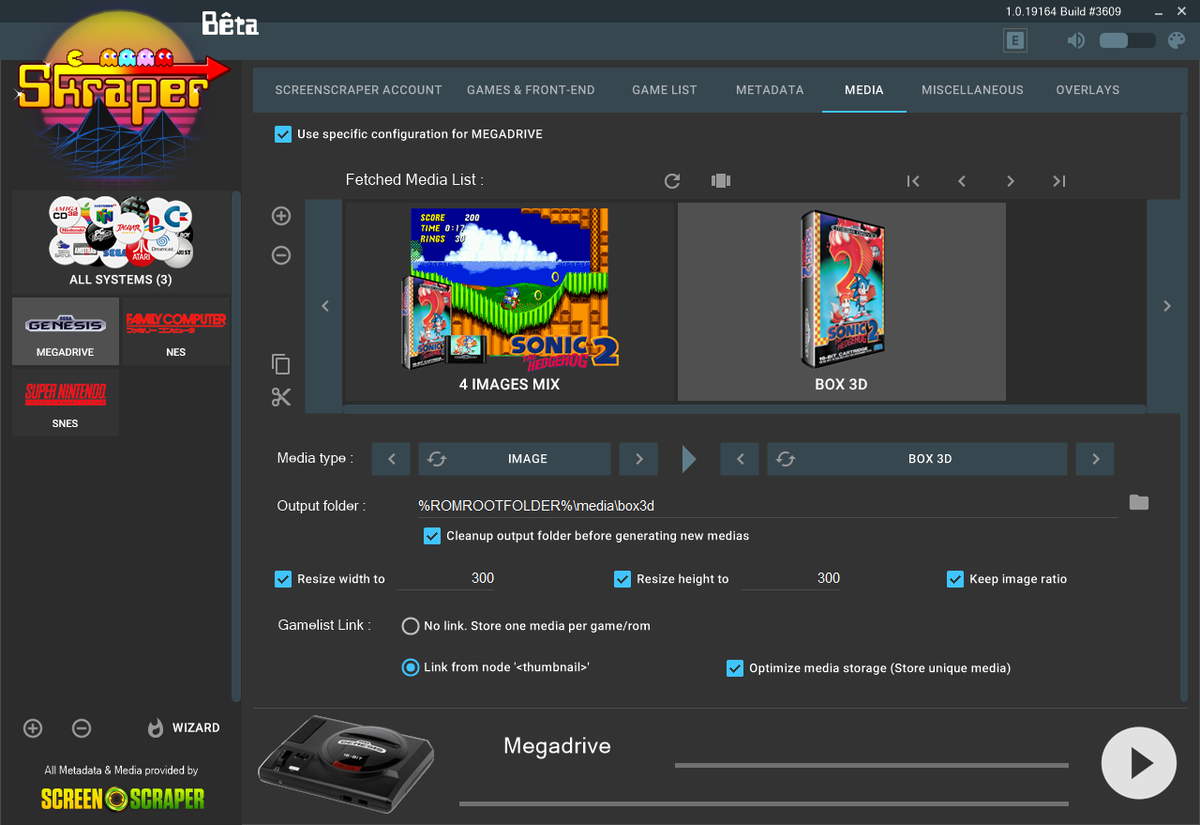1200x825 pixels.
Task: Toggle Cleanup output folder before generating
Action: pos(432,536)
